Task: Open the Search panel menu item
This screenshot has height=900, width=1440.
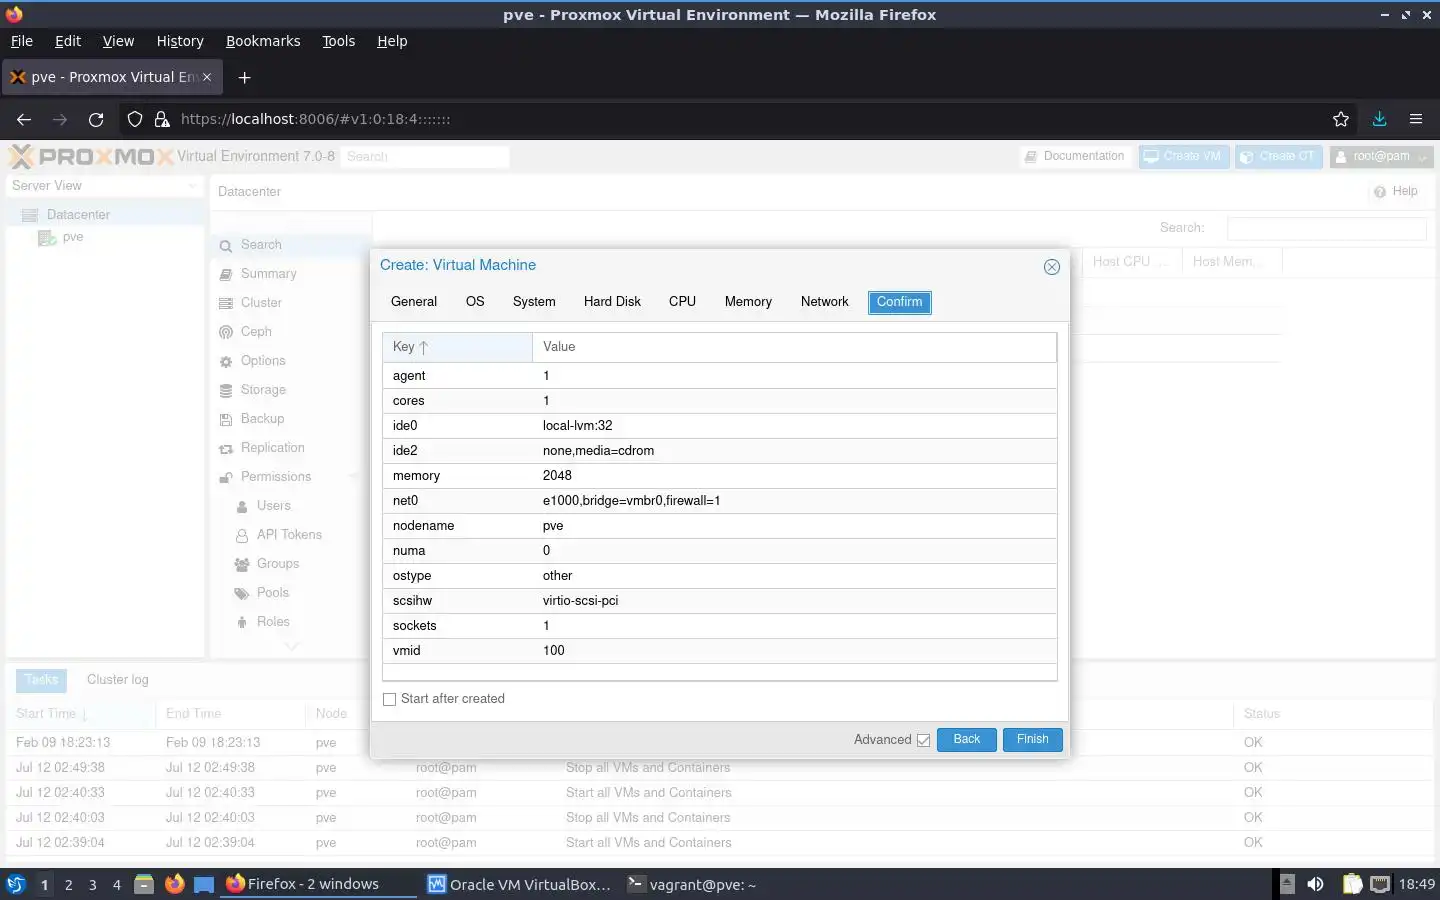Action: coord(290,245)
